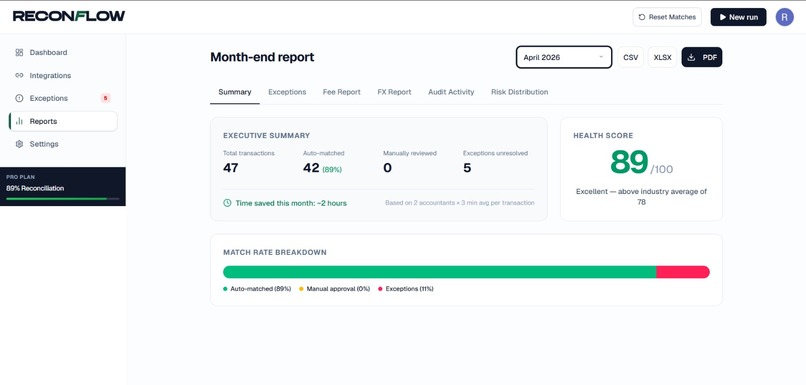
Task: Click the Auto-matched value 42
Action: point(311,168)
